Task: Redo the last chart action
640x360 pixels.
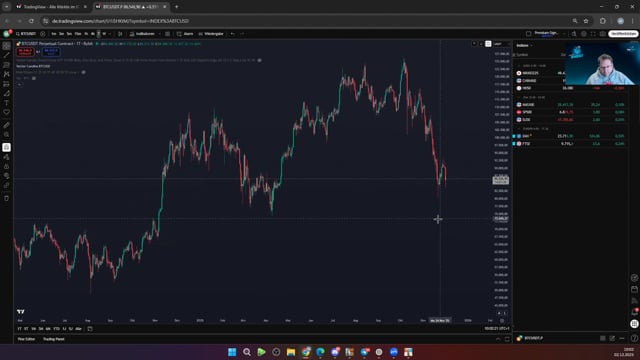Action: 242,34
